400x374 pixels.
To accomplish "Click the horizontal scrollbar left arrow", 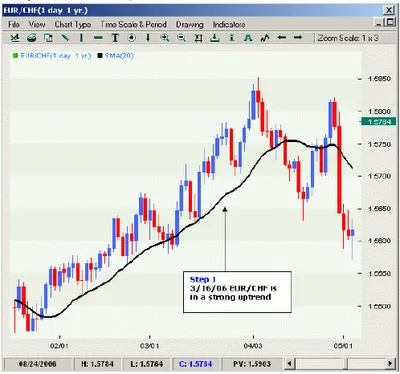I will pos(289,363).
